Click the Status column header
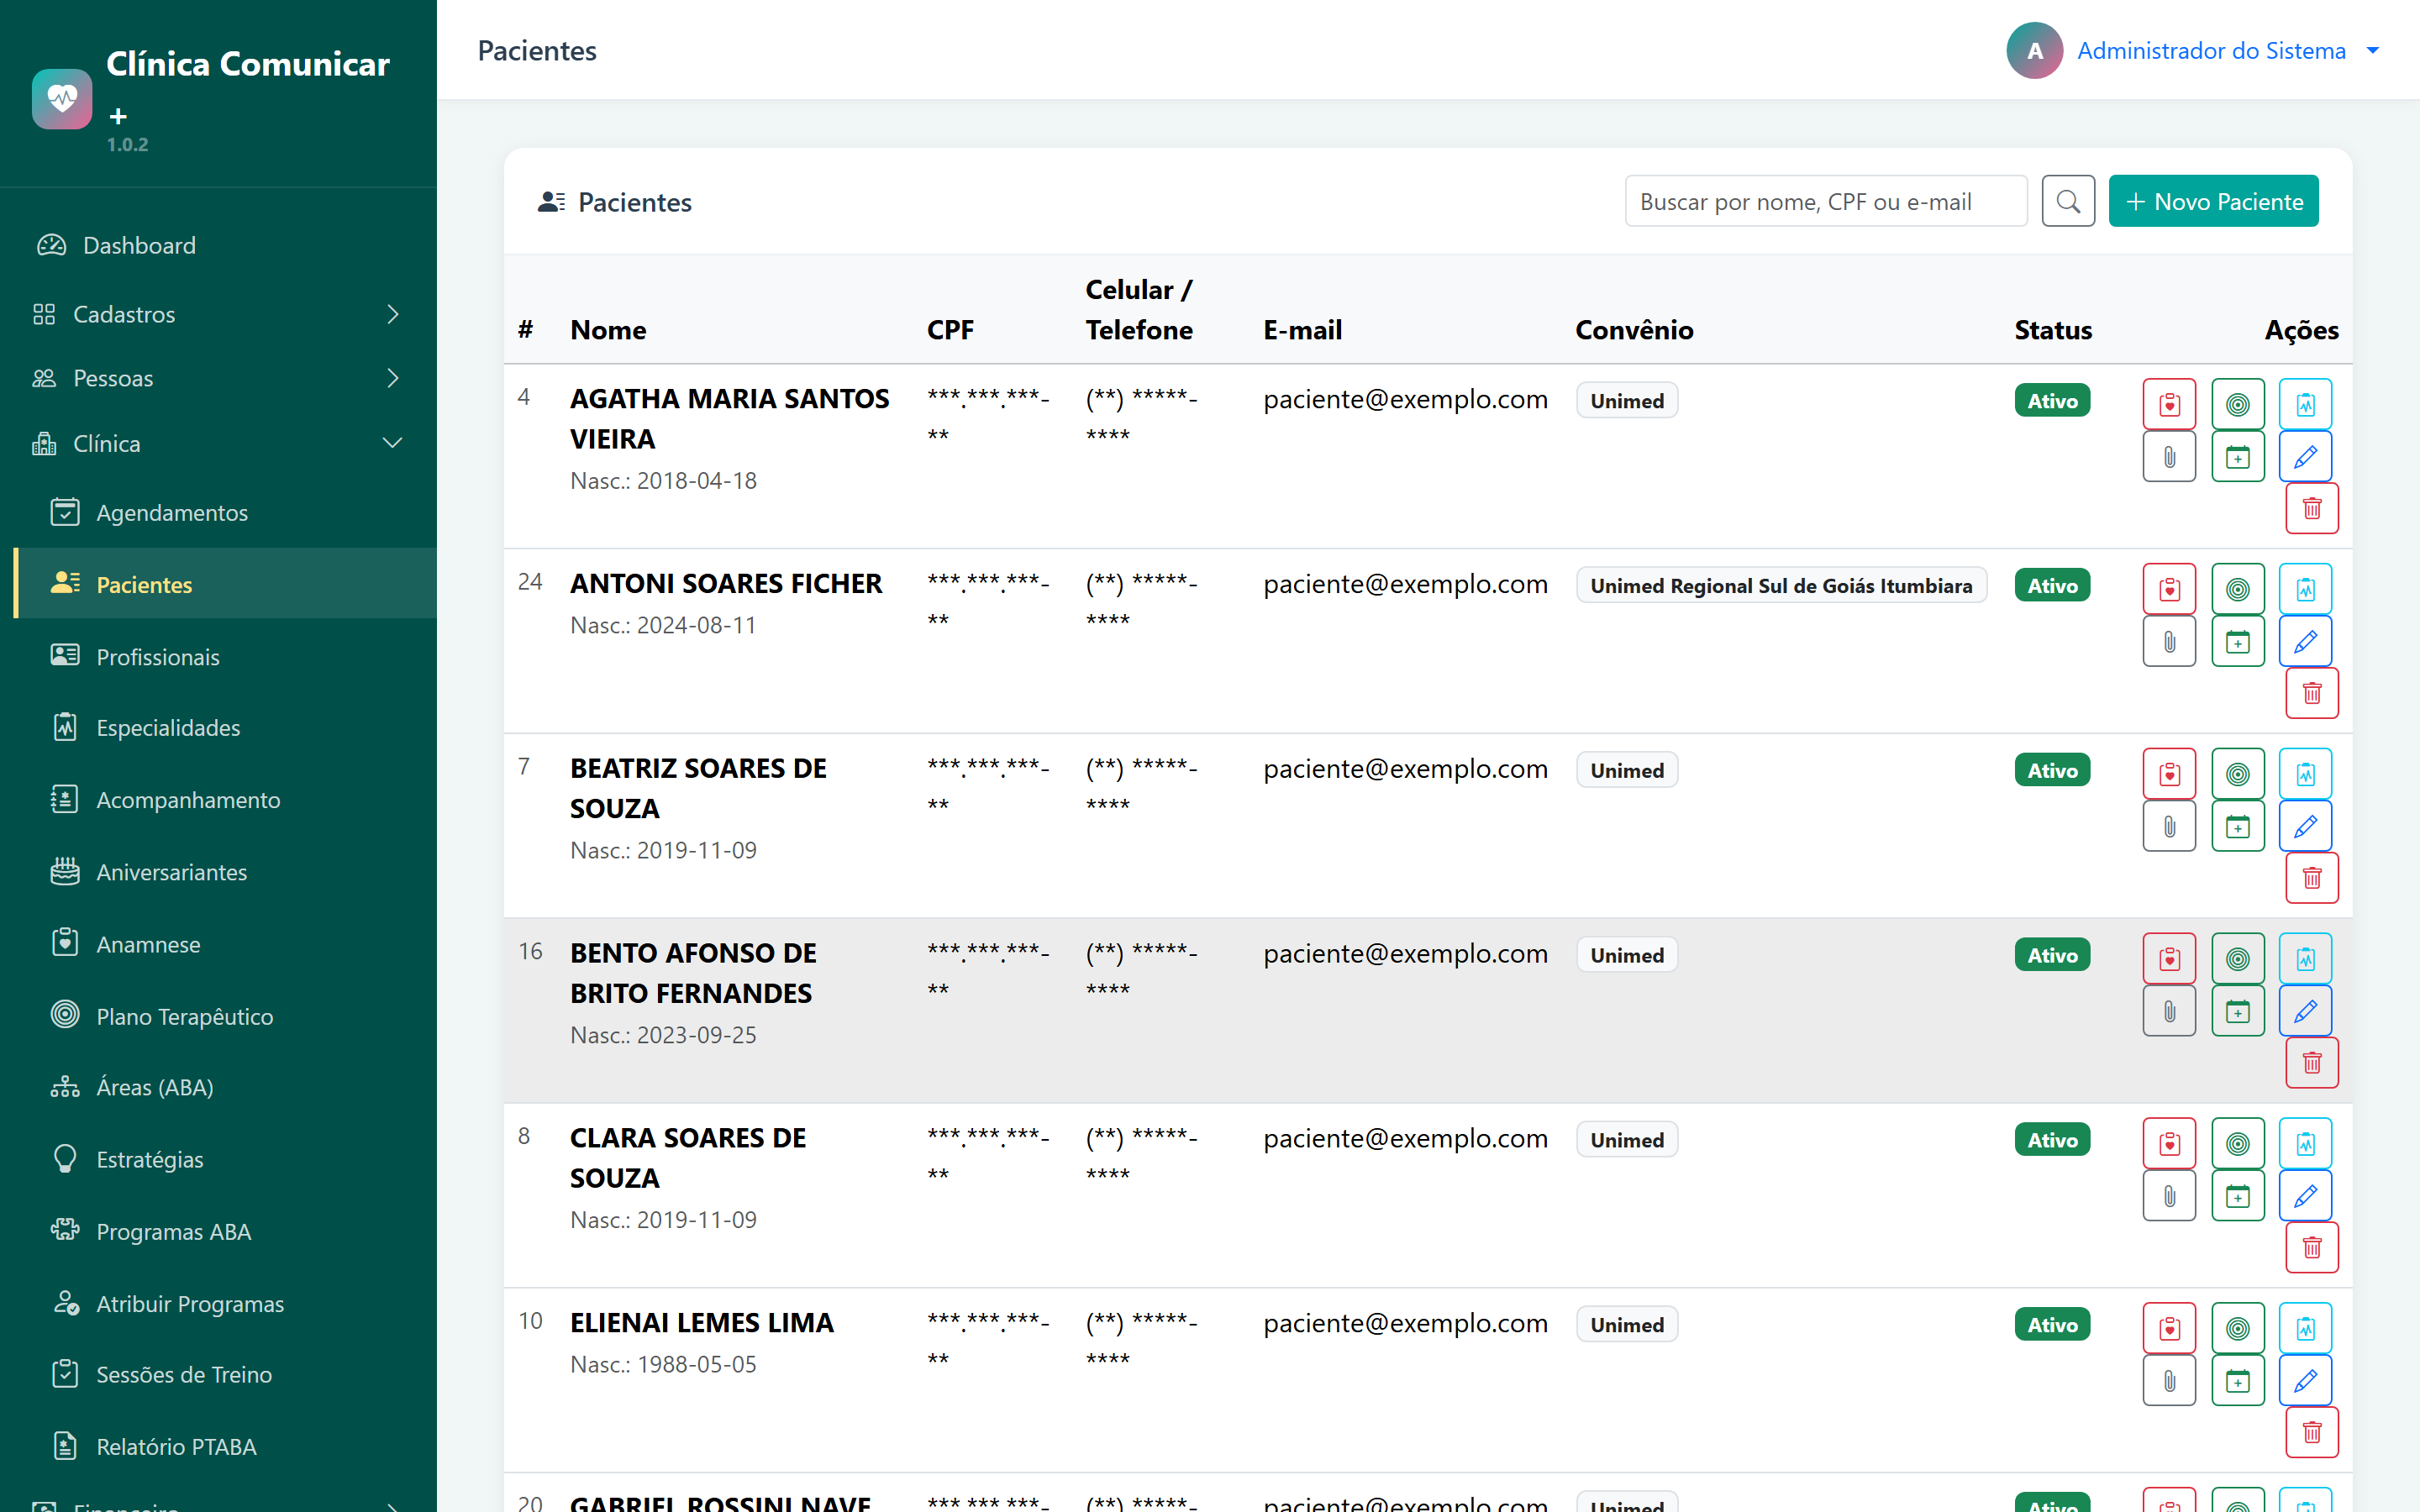Image resolution: width=2420 pixels, height=1512 pixels. pos(2053,330)
